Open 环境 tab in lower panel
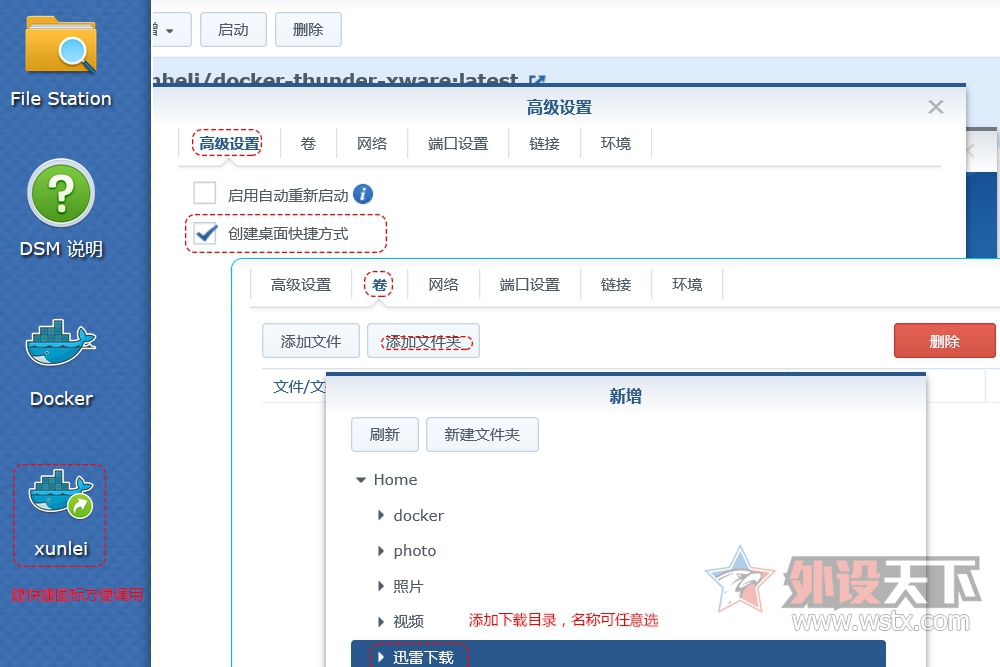Viewport: 1000px width, 667px height. coord(687,284)
